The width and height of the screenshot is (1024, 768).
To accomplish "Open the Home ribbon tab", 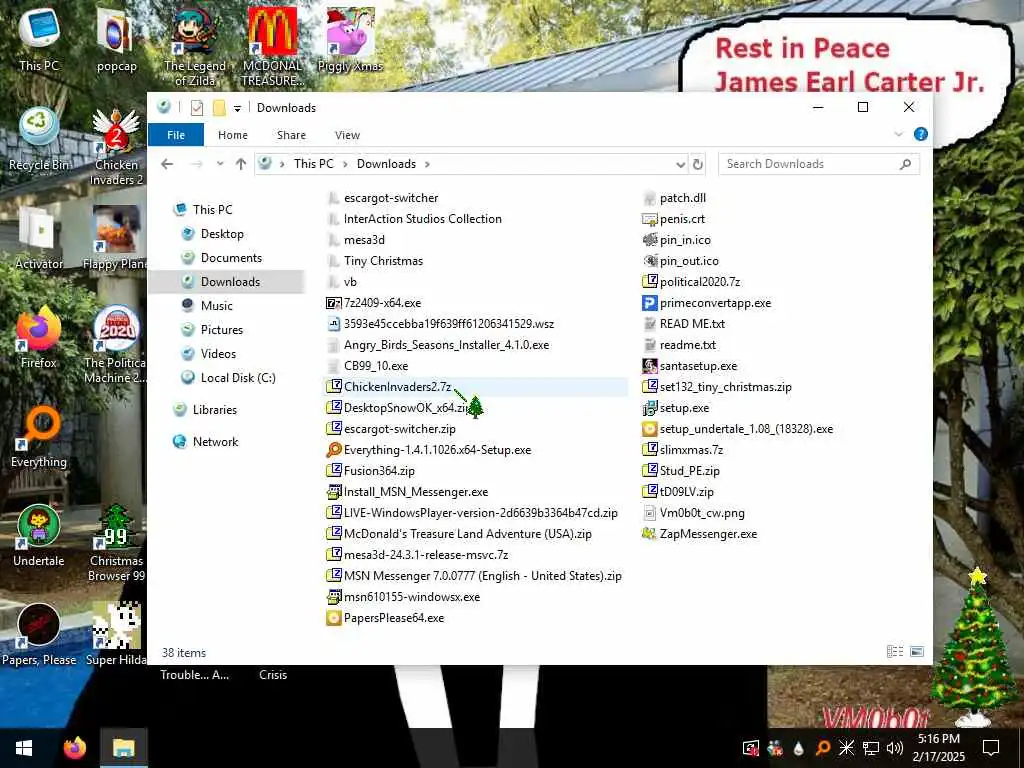I will (232, 135).
